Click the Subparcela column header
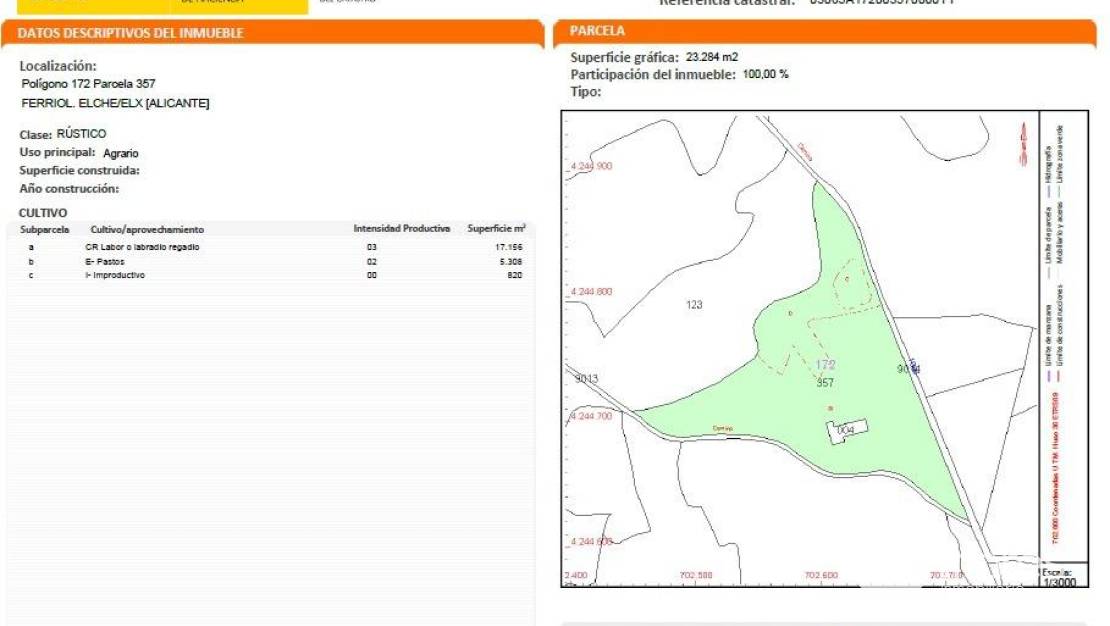The image size is (1110, 626). point(45,229)
